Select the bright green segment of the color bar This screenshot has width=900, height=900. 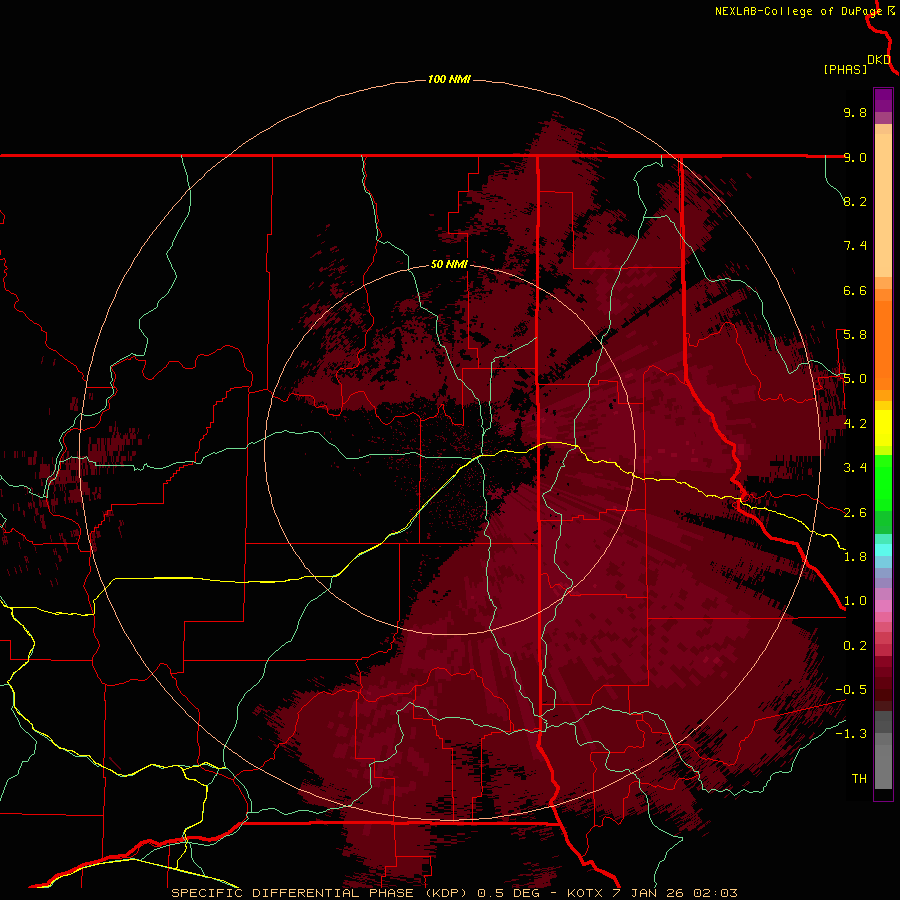pyautogui.click(x=883, y=482)
